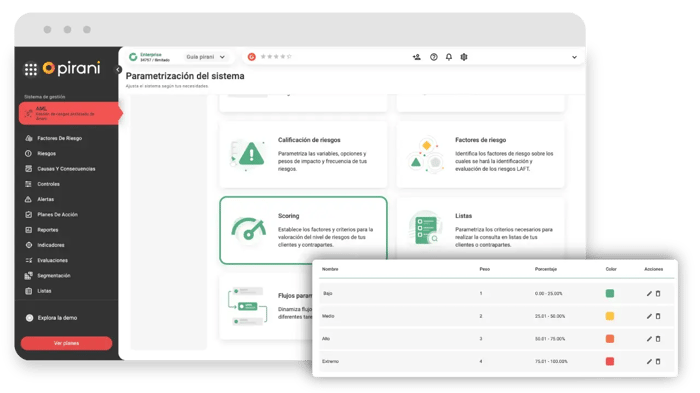
Task: Edit the Bajo row with pencil icon
Action: point(649,293)
